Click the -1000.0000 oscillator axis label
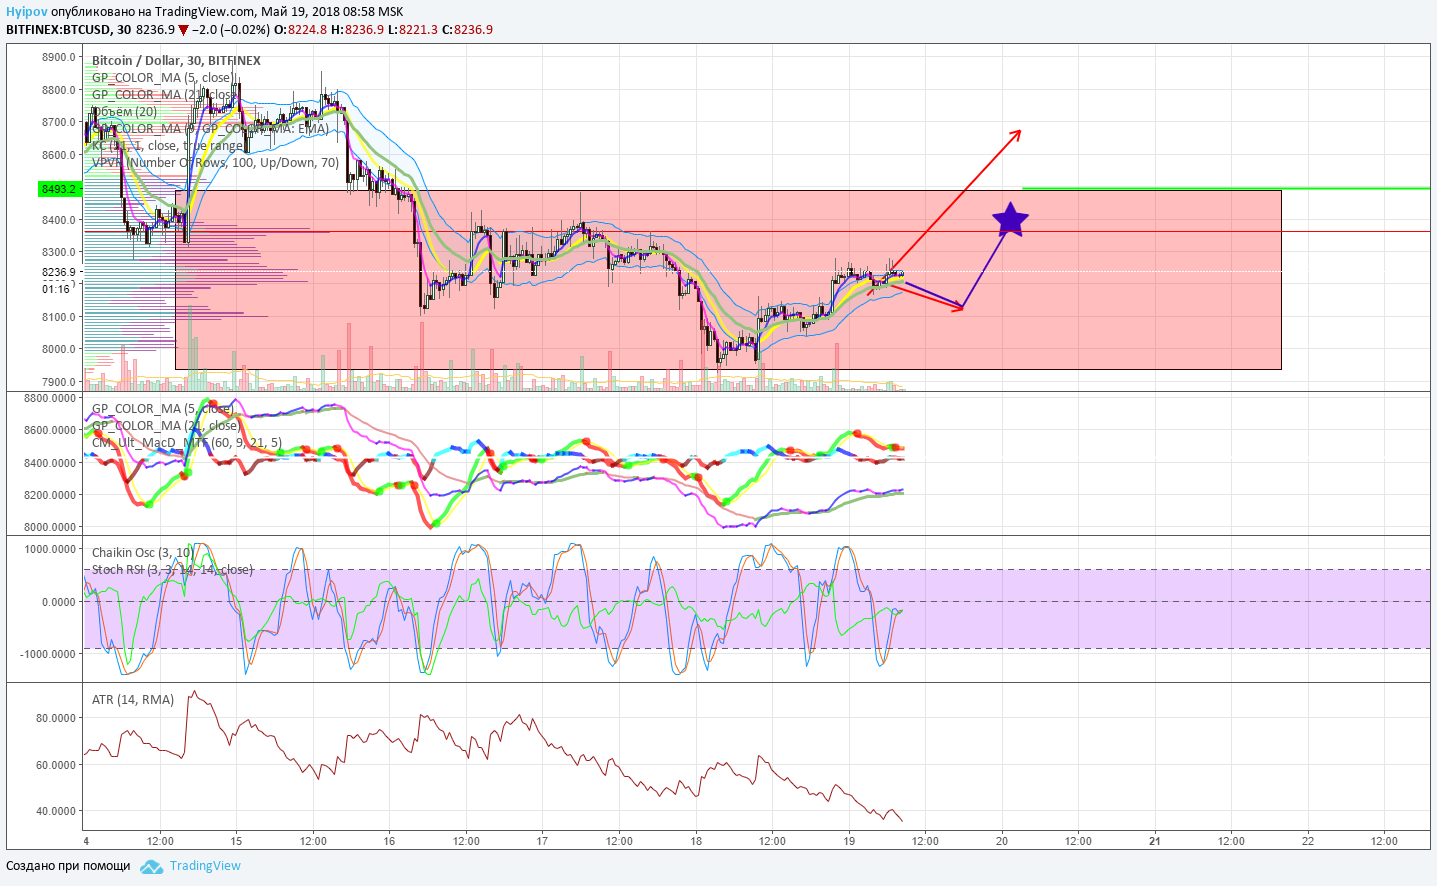 pyautogui.click(x=48, y=654)
